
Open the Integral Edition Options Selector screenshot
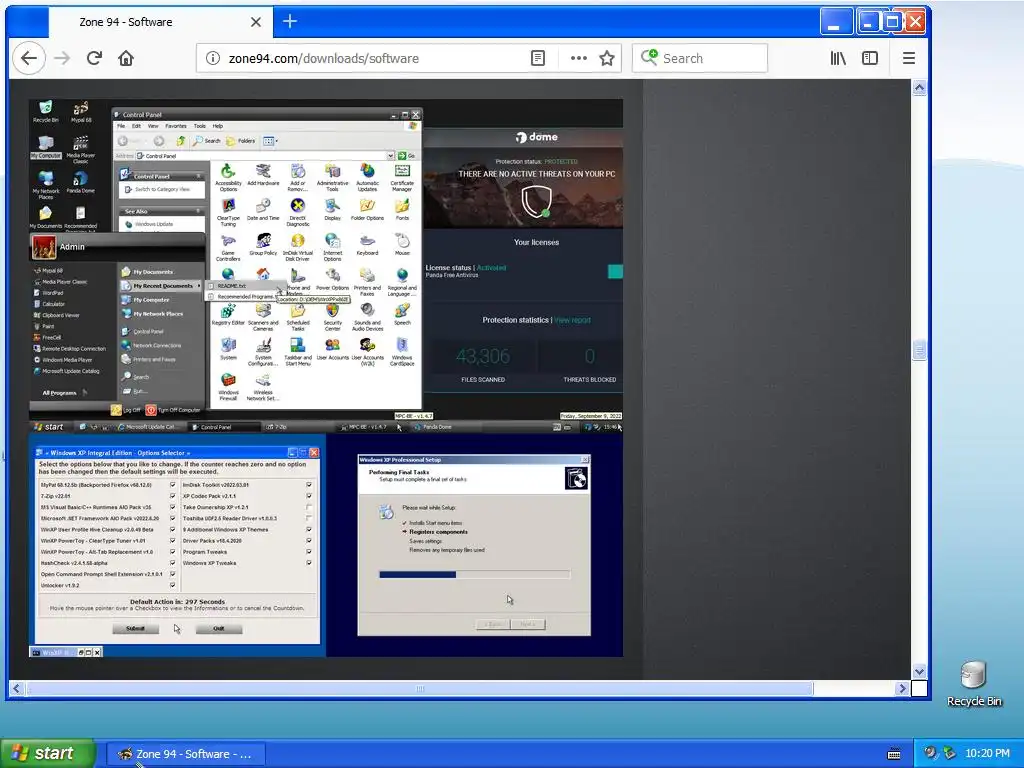pyautogui.click(x=177, y=545)
